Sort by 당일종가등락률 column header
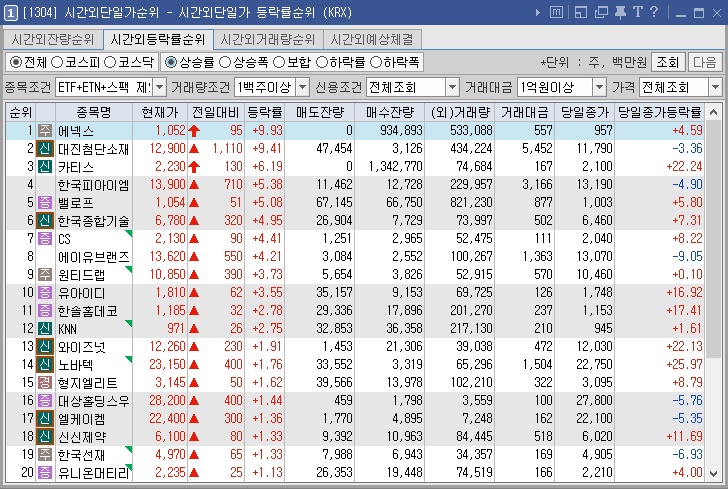 pos(659,112)
